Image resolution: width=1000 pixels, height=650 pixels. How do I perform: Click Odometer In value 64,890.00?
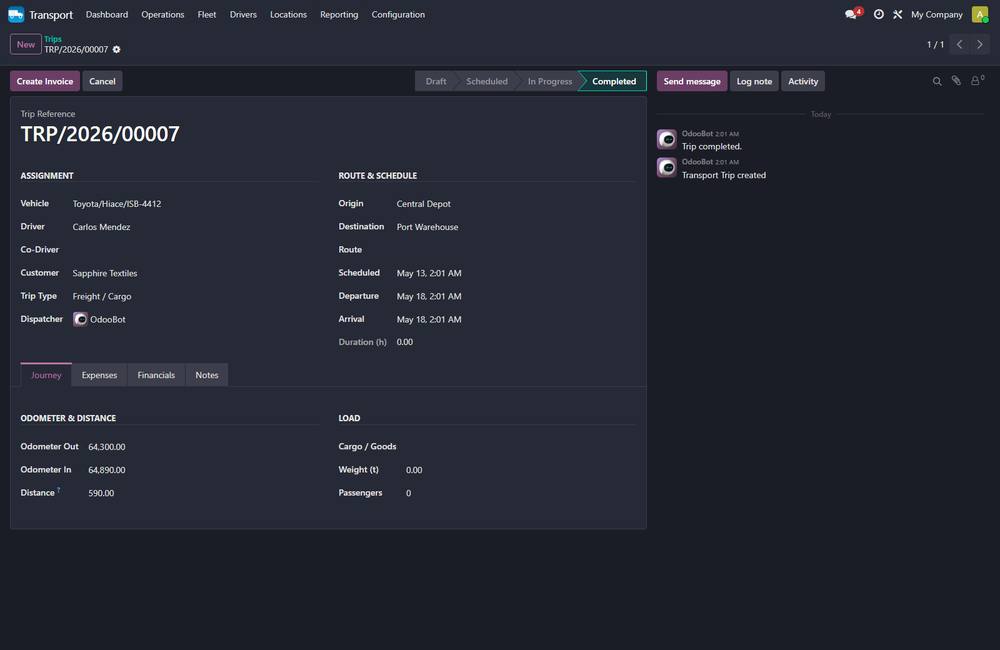[107, 470]
